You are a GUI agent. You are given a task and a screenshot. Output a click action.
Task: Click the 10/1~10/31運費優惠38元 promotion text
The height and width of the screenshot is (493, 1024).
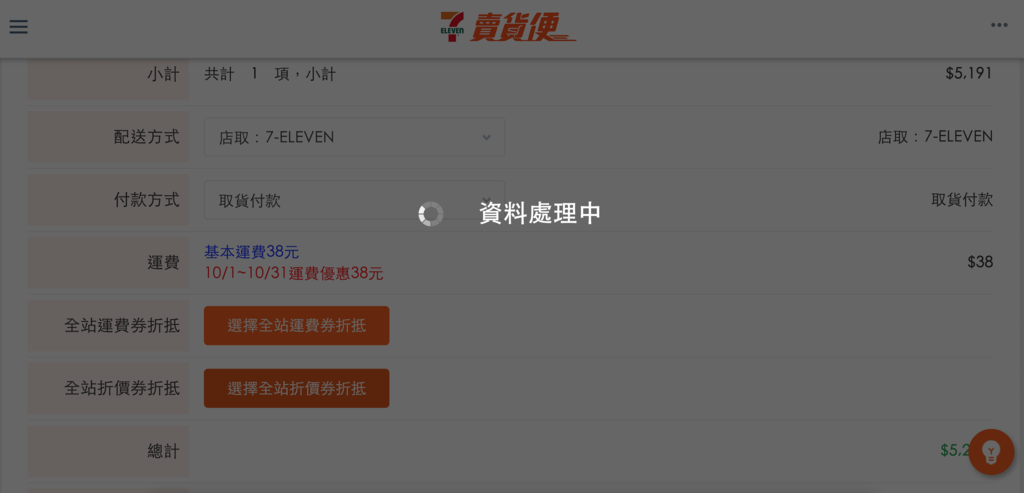[294, 274]
